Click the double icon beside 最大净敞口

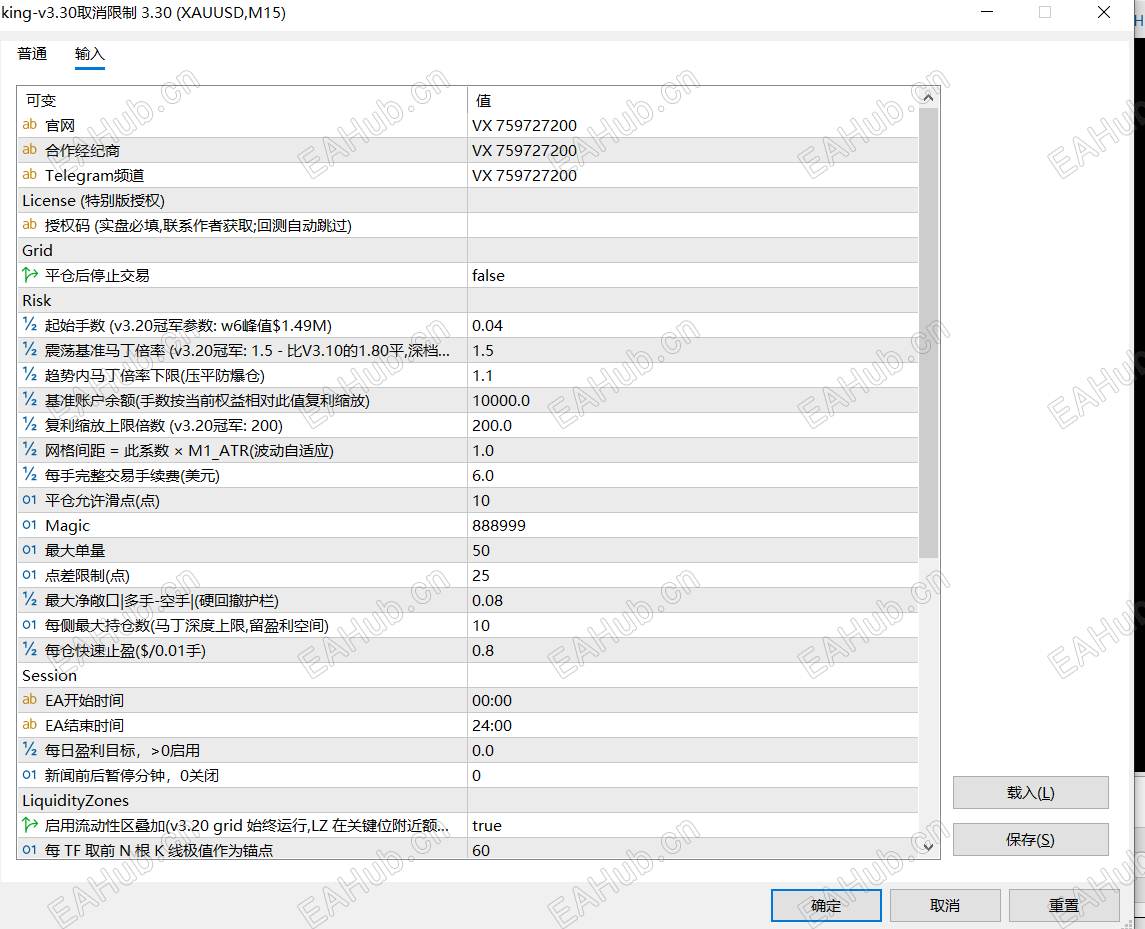pos(29,600)
